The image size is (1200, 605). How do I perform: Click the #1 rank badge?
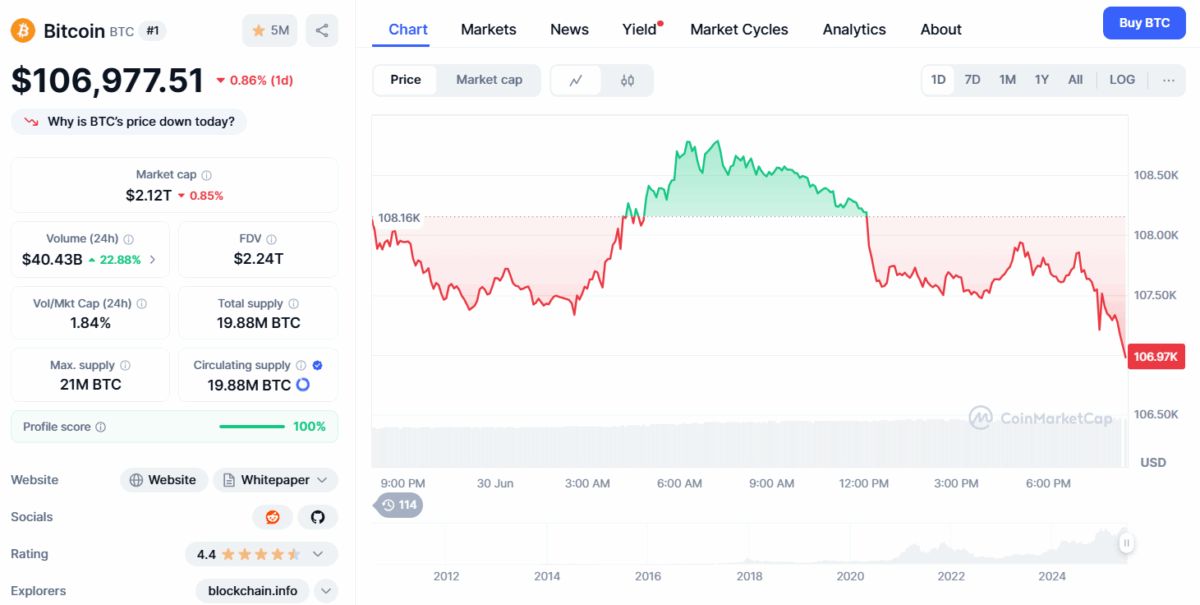click(153, 31)
